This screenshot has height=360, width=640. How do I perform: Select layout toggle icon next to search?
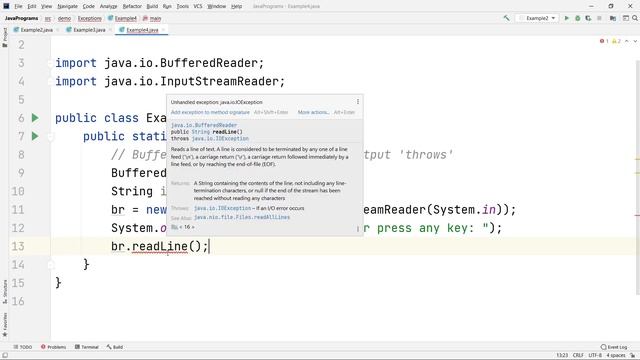pyautogui.click(x=625, y=18)
